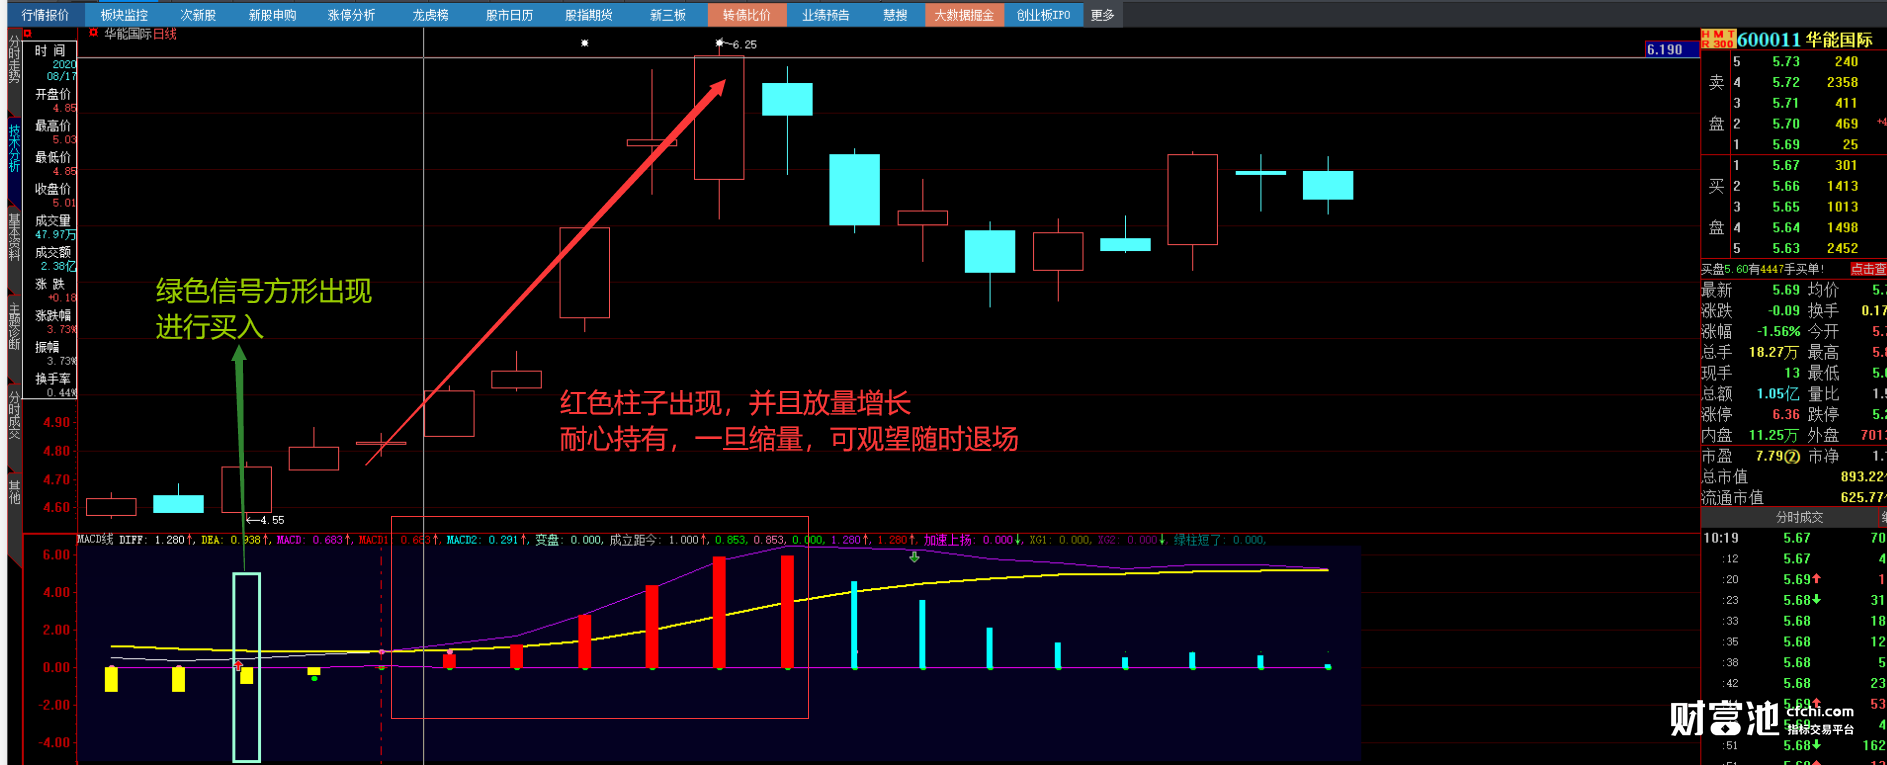Click the red square icon beside 华能国际日线
1887x765 pixels.
click(x=93, y=33)
